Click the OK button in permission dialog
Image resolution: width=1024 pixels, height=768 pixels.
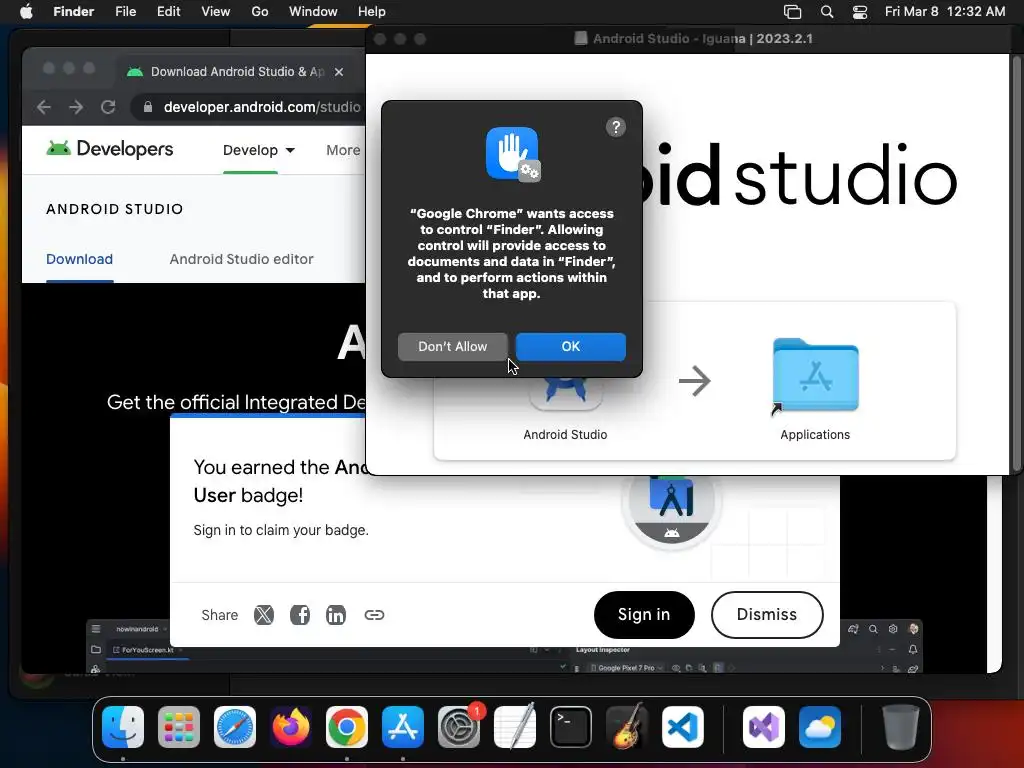pos(570,346)
